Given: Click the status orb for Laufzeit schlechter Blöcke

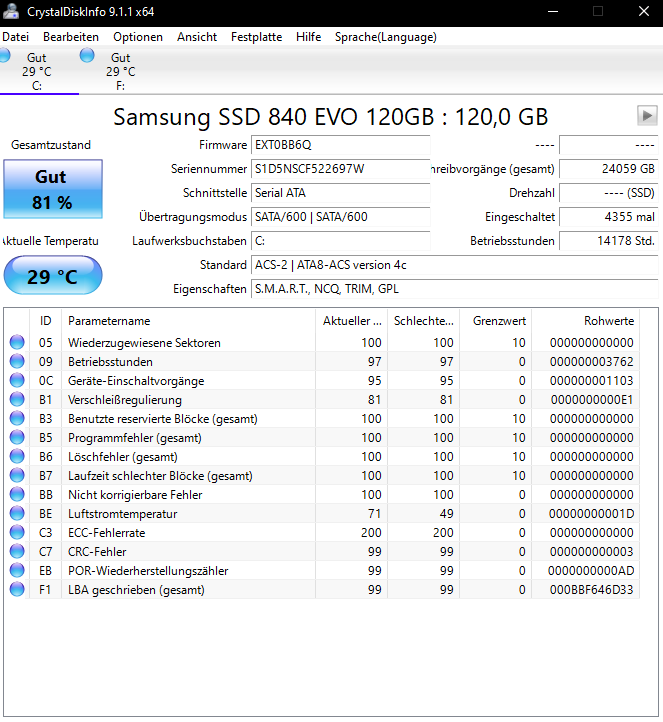Looking at the screenshot, I should point(17,475).
